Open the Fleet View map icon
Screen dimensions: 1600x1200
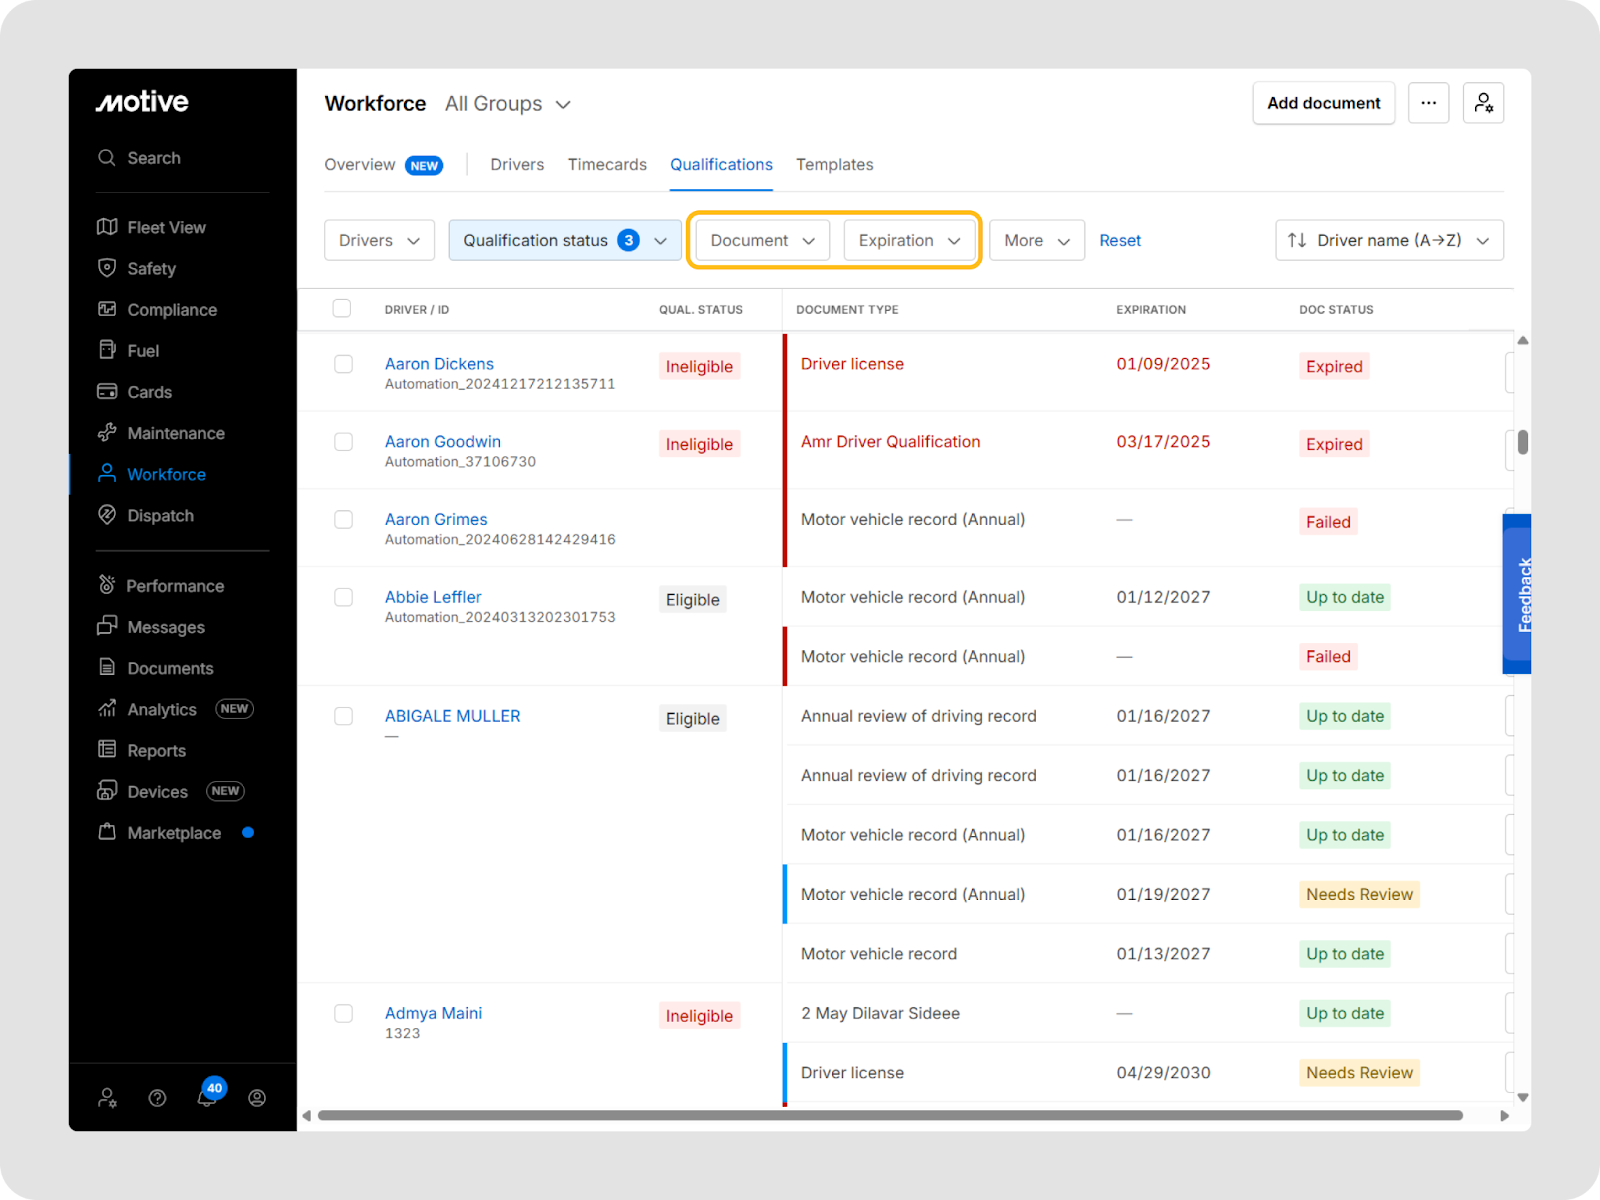[107, 227]
